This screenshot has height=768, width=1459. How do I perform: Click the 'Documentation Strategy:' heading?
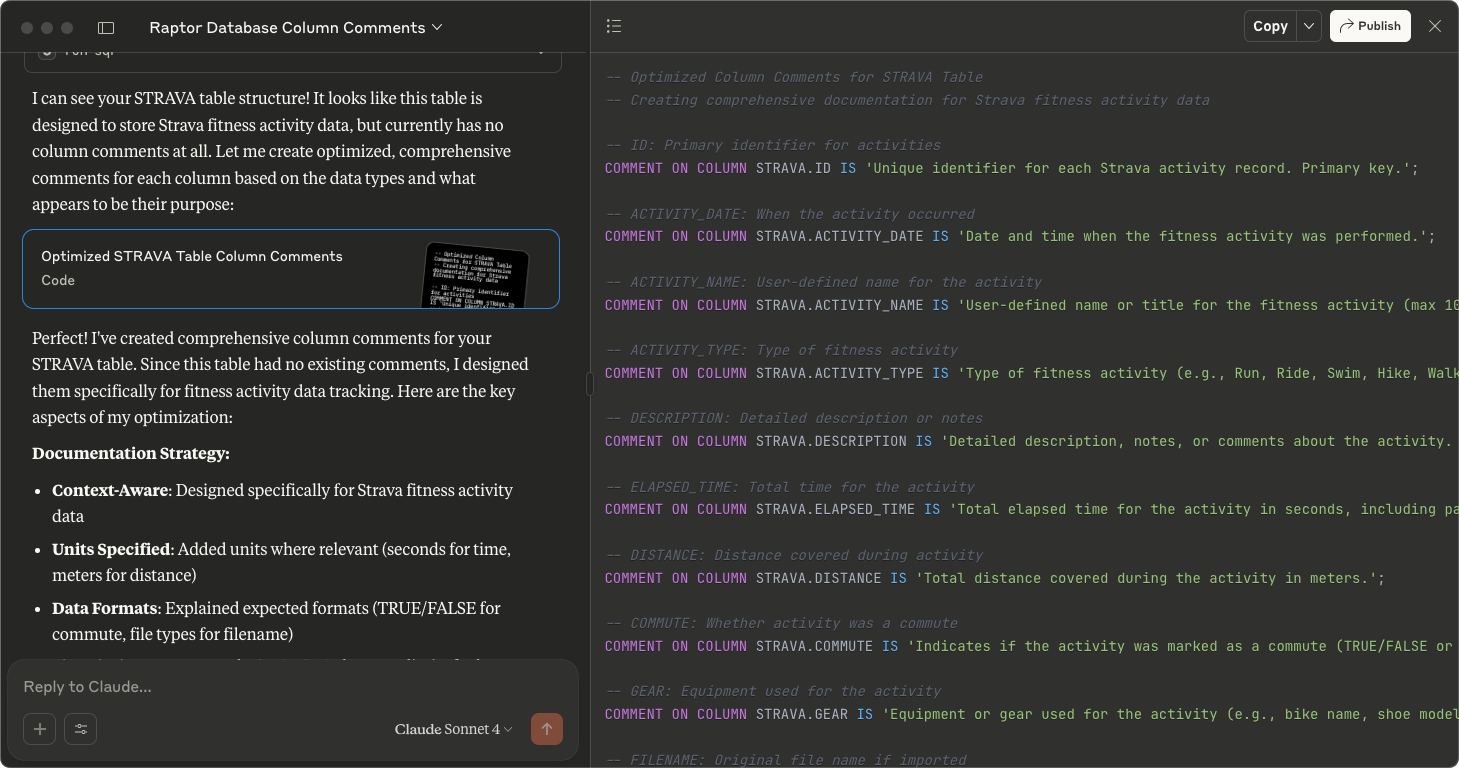(131, 454)
